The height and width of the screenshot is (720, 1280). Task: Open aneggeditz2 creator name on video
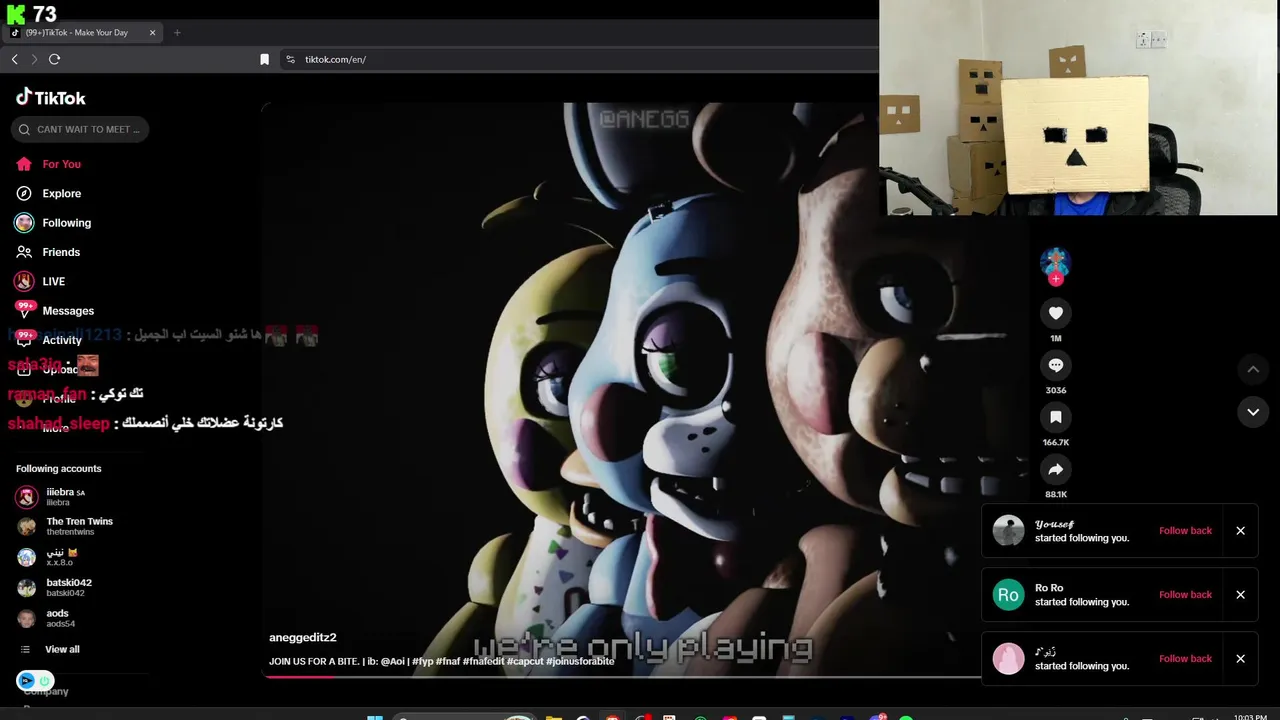(303, 637)
